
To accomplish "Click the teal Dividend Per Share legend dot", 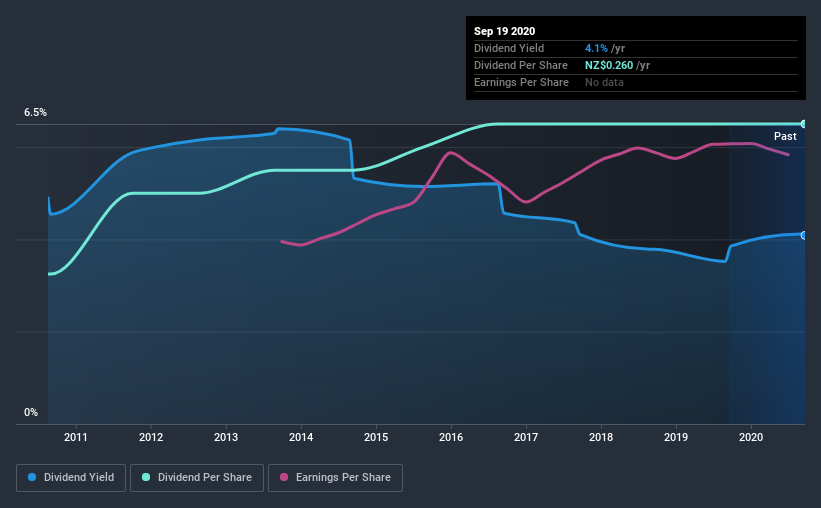I will 146,477.
